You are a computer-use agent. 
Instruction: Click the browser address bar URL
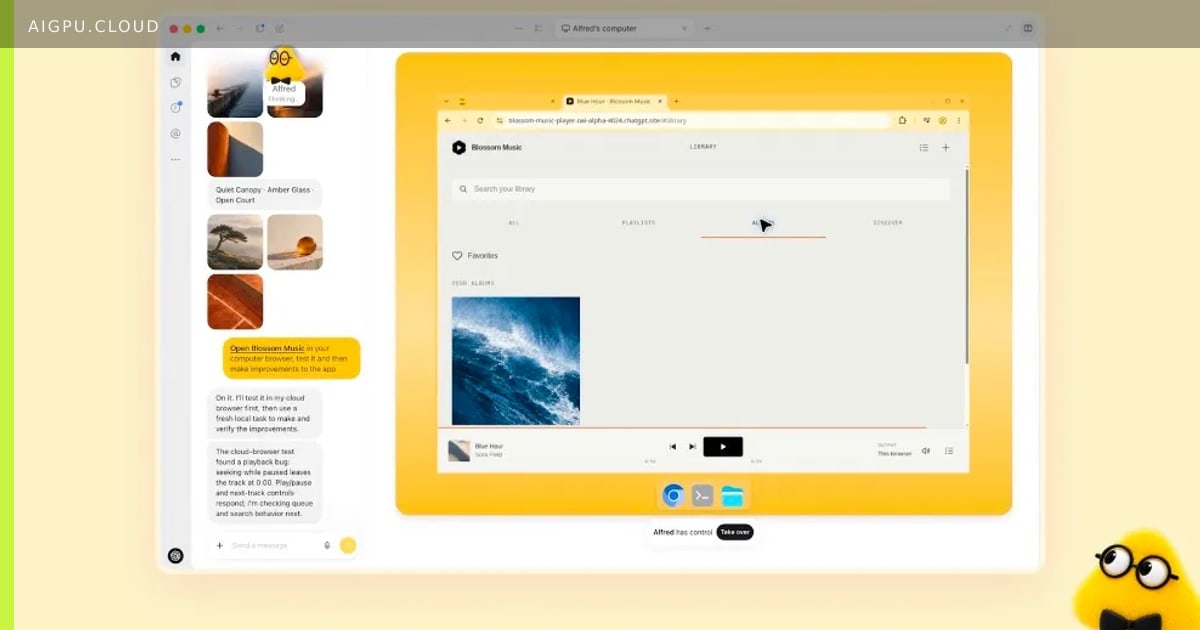(x=599, y=121)
